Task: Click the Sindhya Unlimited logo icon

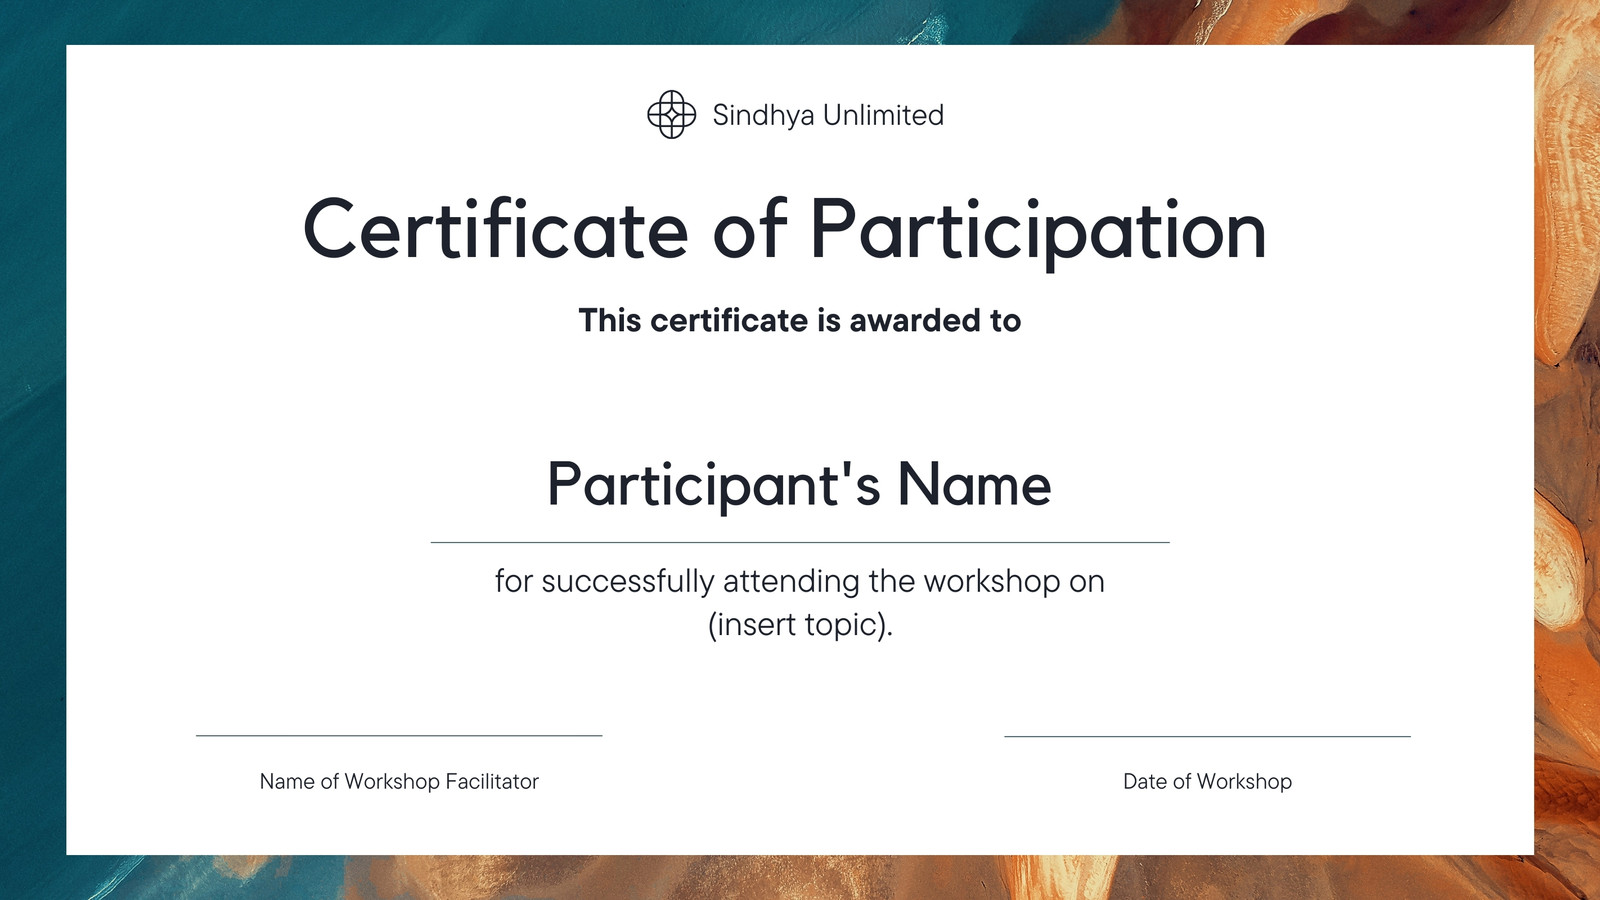Action: tap(671, 114)
